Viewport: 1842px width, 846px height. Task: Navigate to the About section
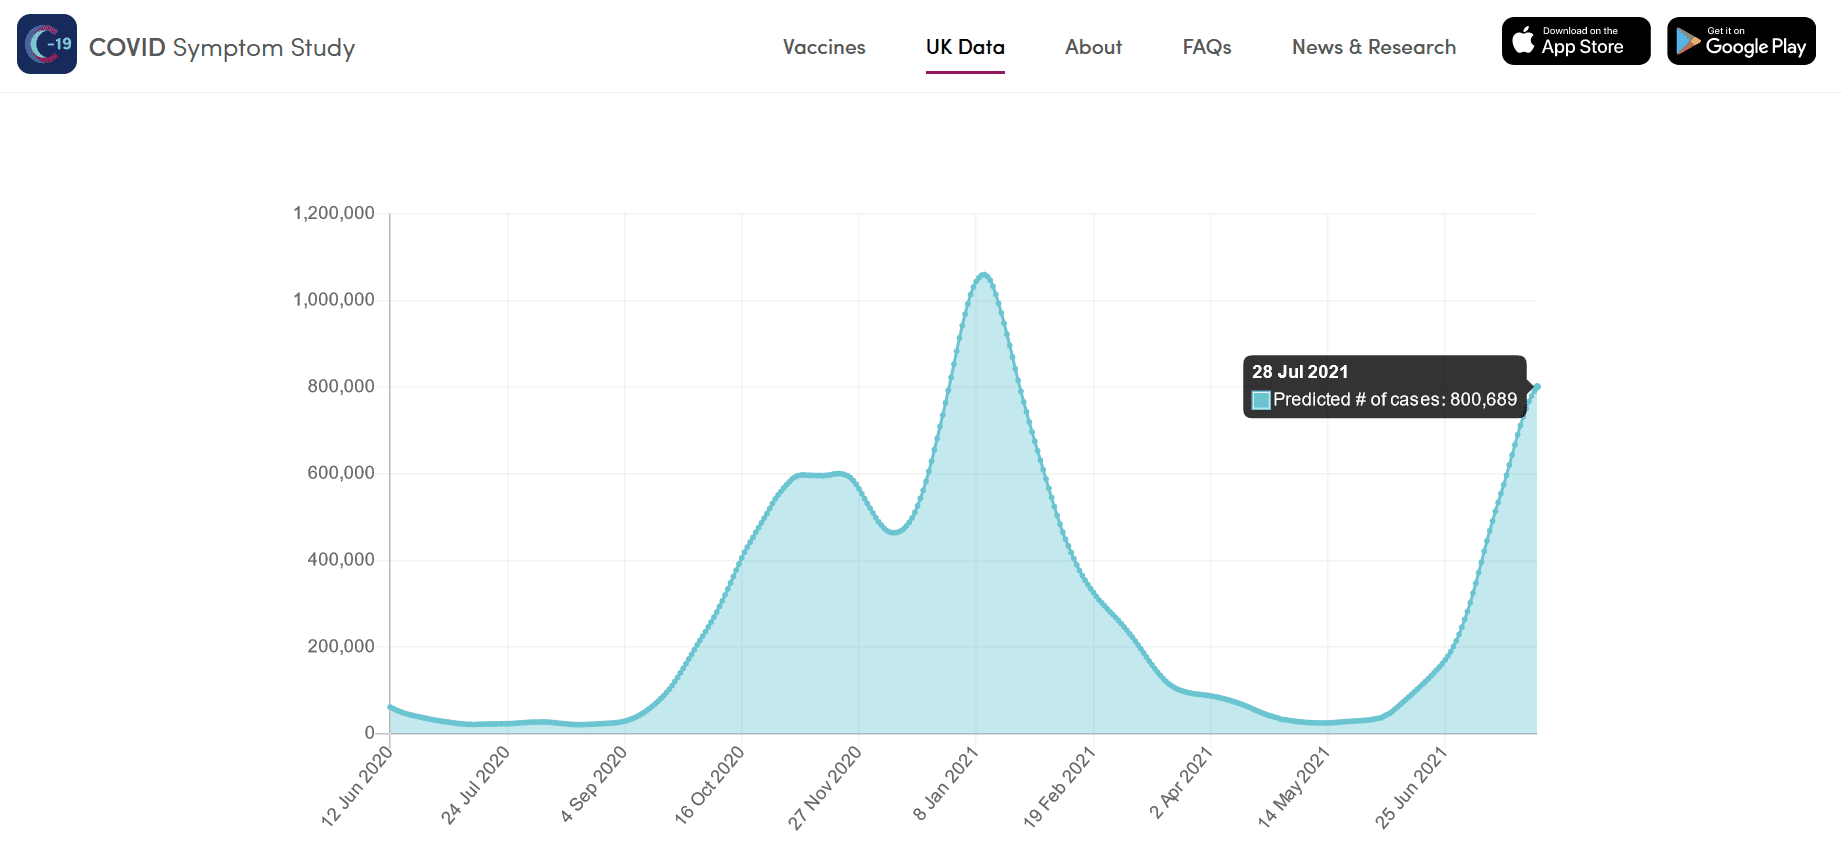pos(1093,47)
